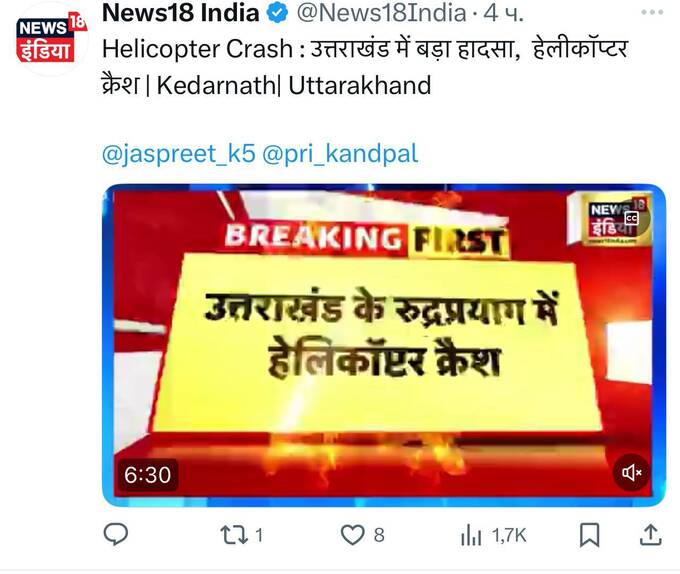Open the reply comment icon

(x=116, y=534)
